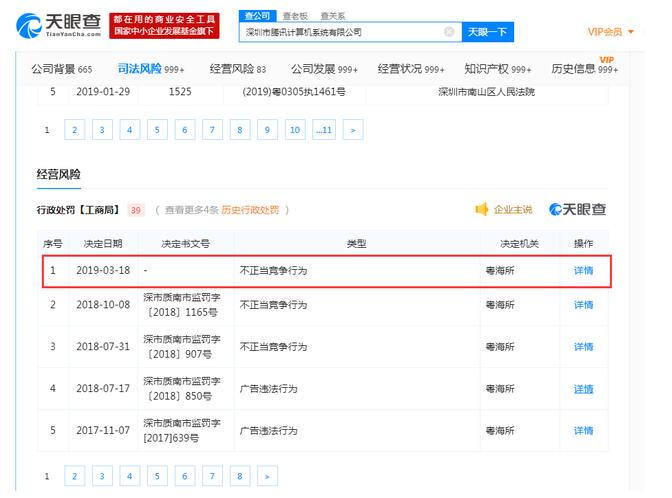Image resolution: width=672 pixels, height=498 pixels.
Task: Open 详情 for the 2019-03-18 penalty
Action: (583, 271)
